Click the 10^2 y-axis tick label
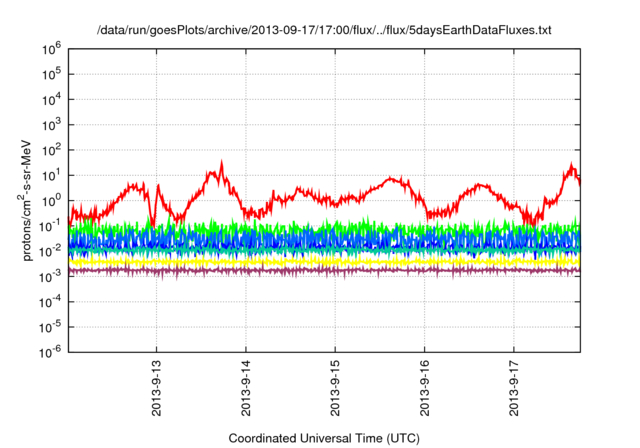The width and height of the screenshot is (640, 448). (x=51, y=150)
